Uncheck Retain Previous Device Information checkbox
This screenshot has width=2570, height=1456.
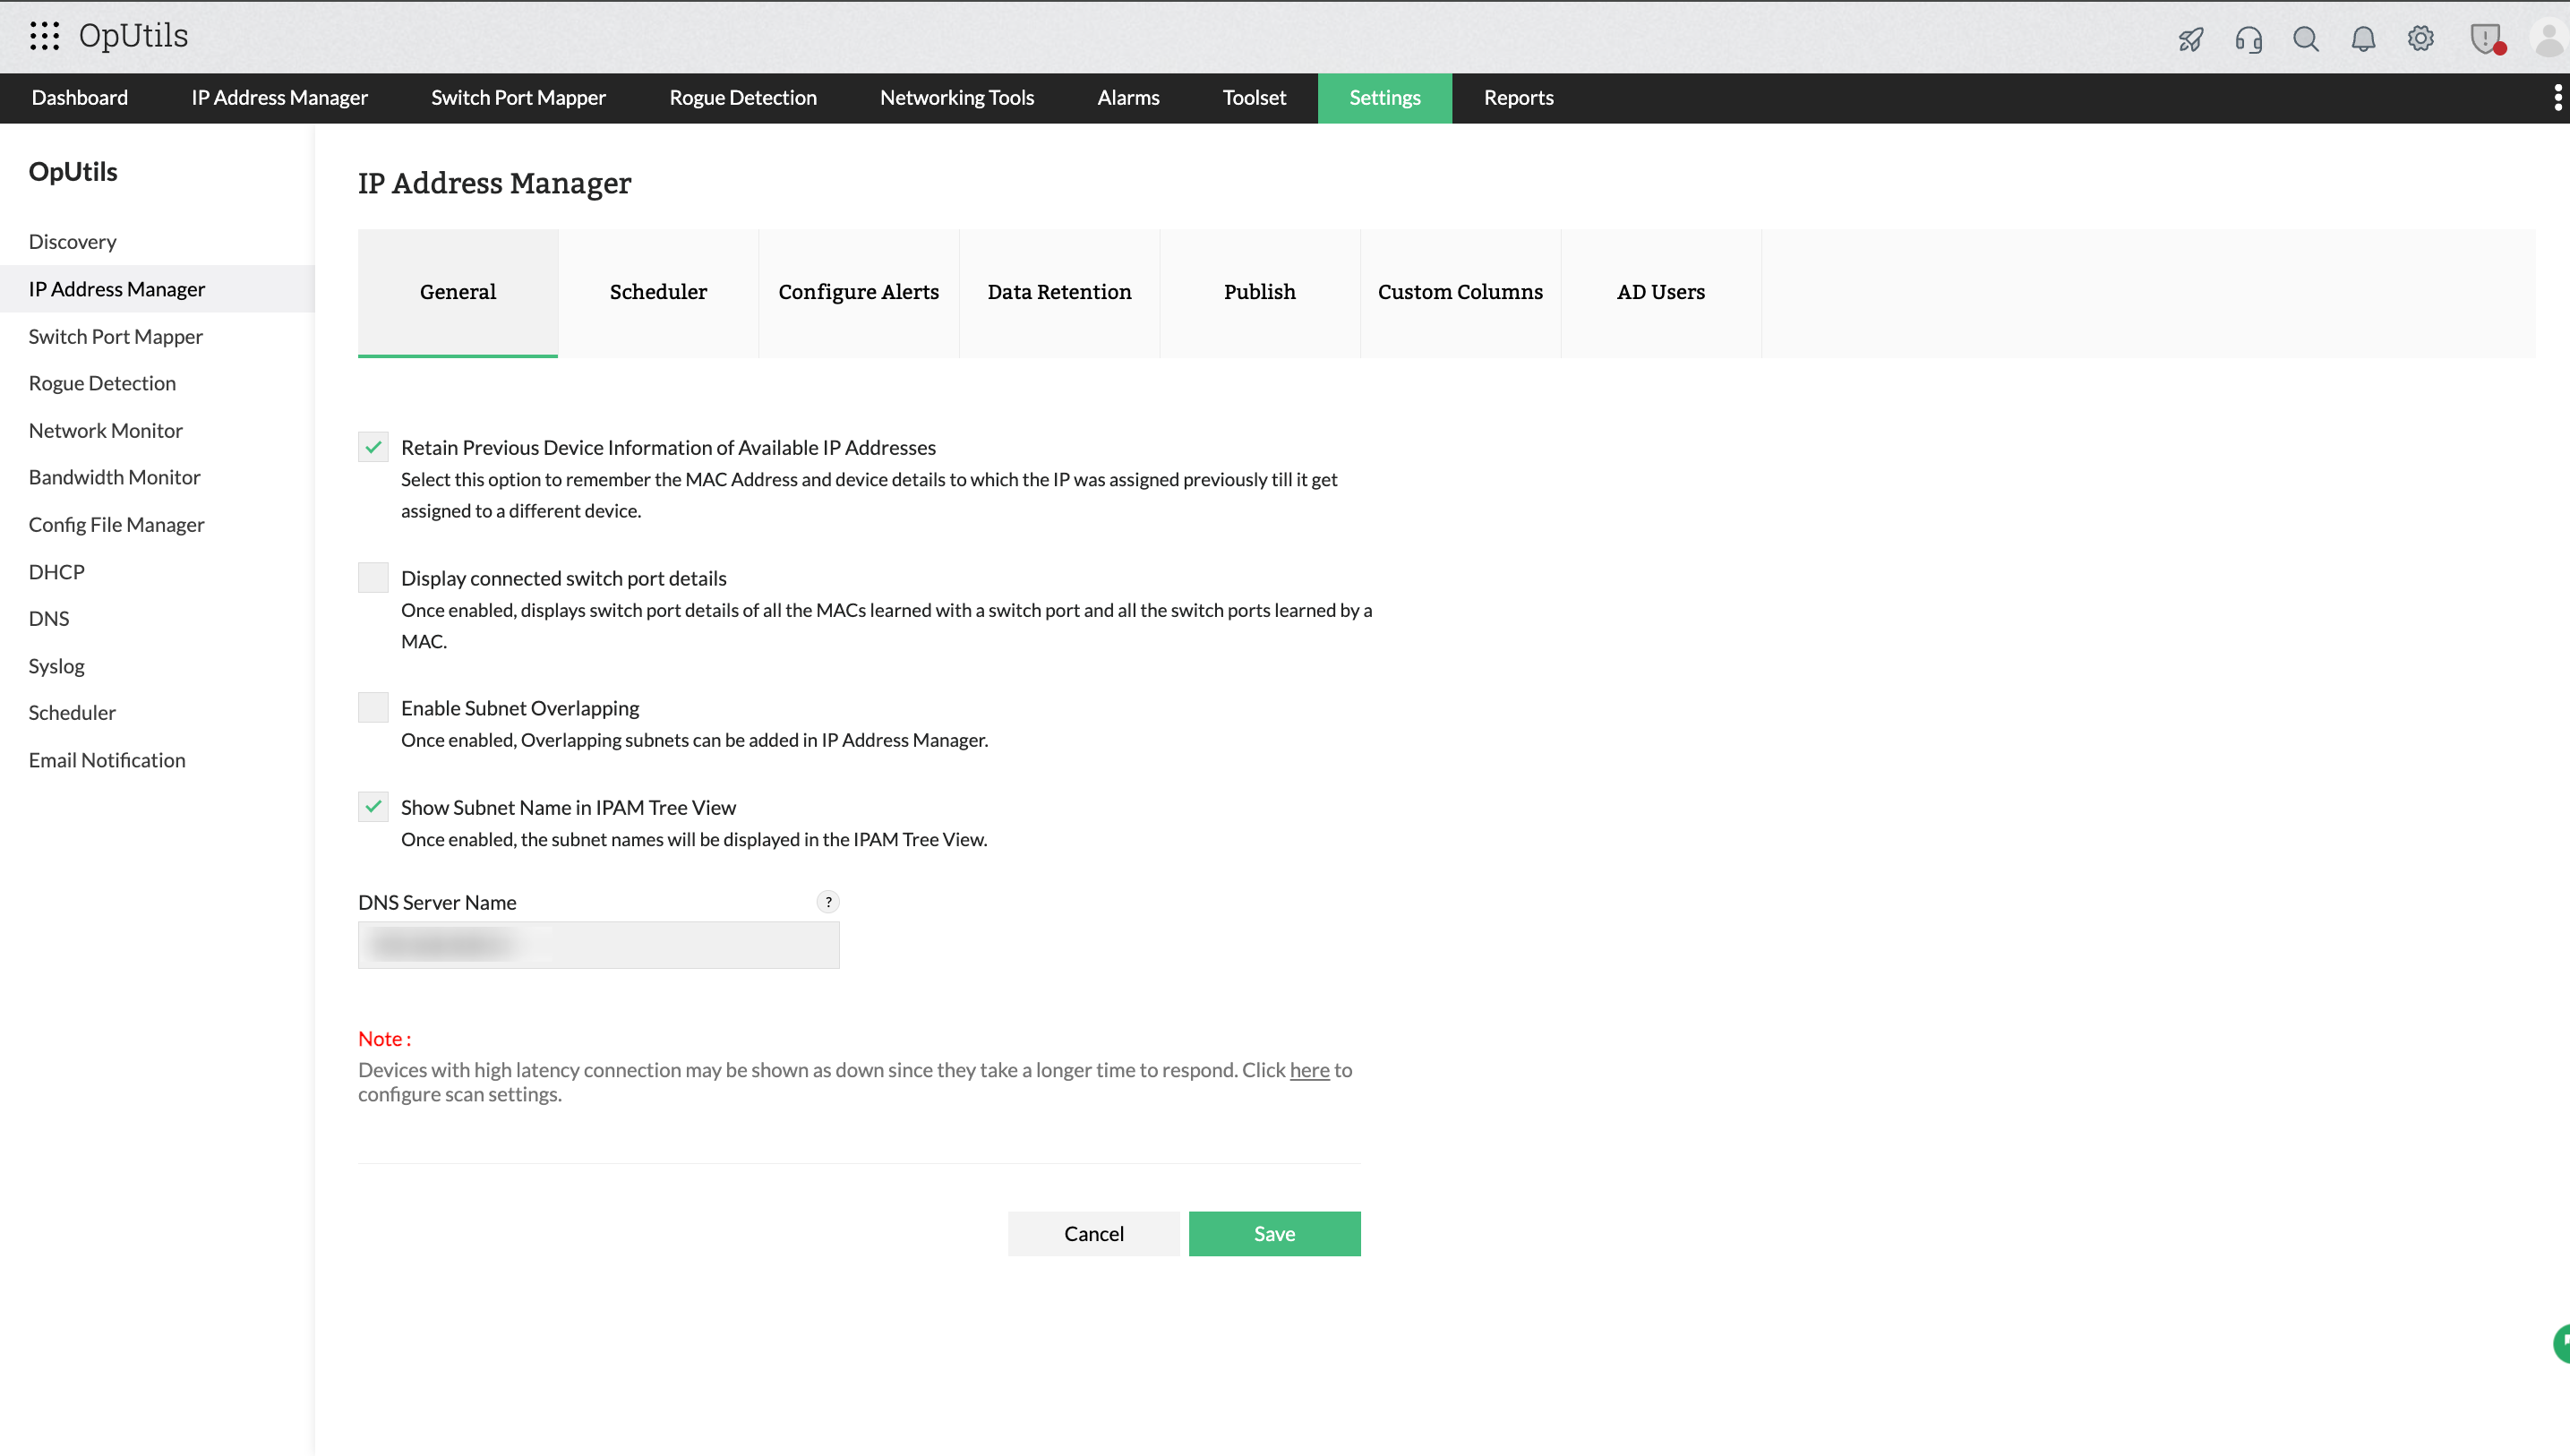373,447
